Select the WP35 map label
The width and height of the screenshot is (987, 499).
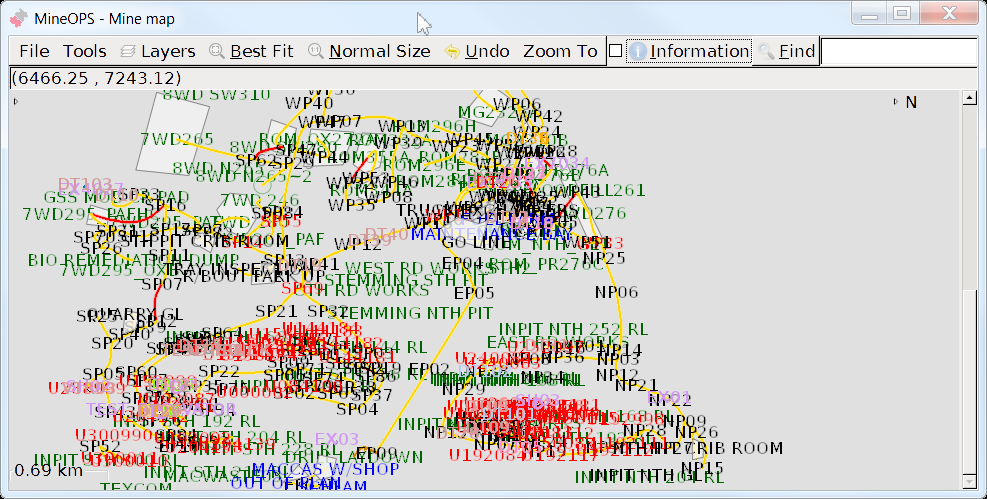352,205
